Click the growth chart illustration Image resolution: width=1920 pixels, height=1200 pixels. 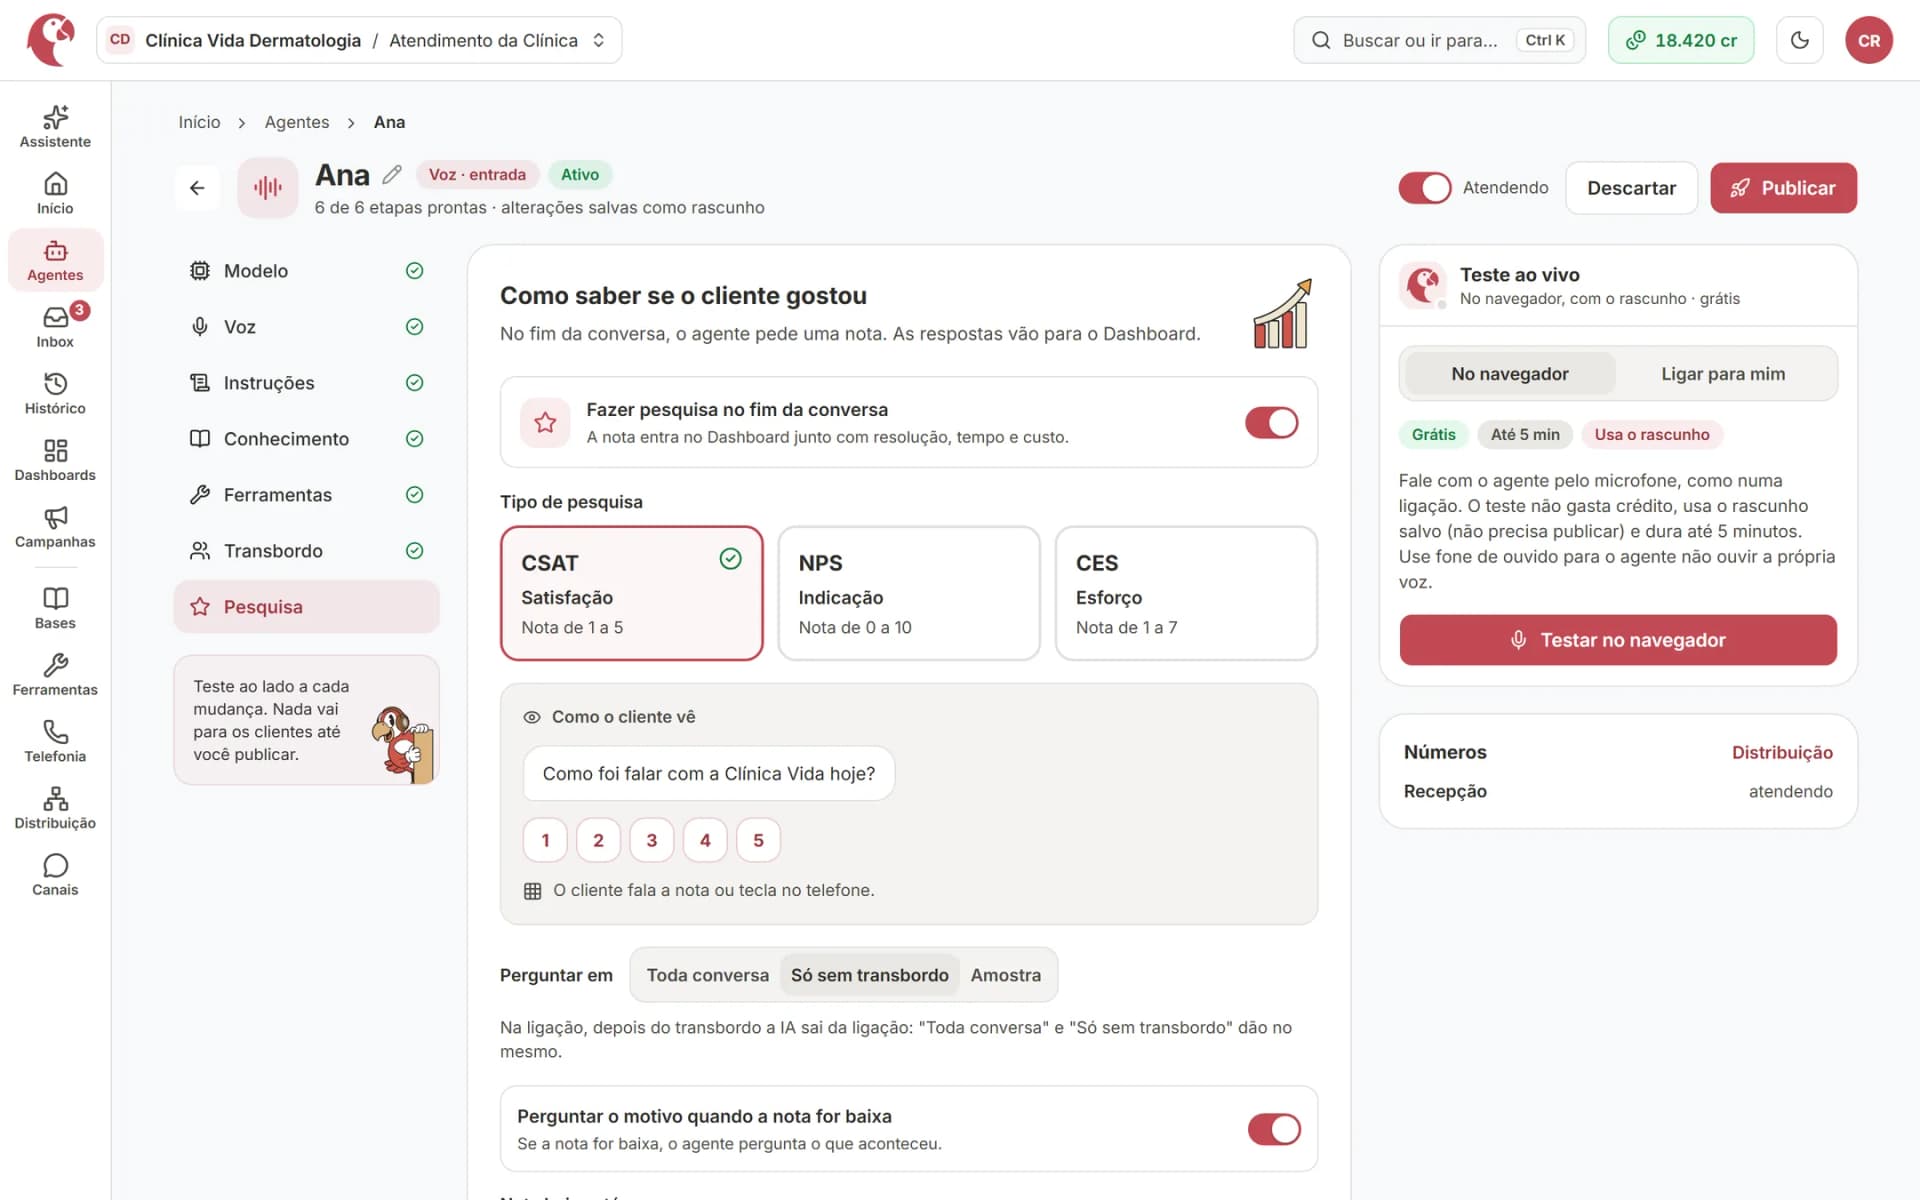[1282, 313]
